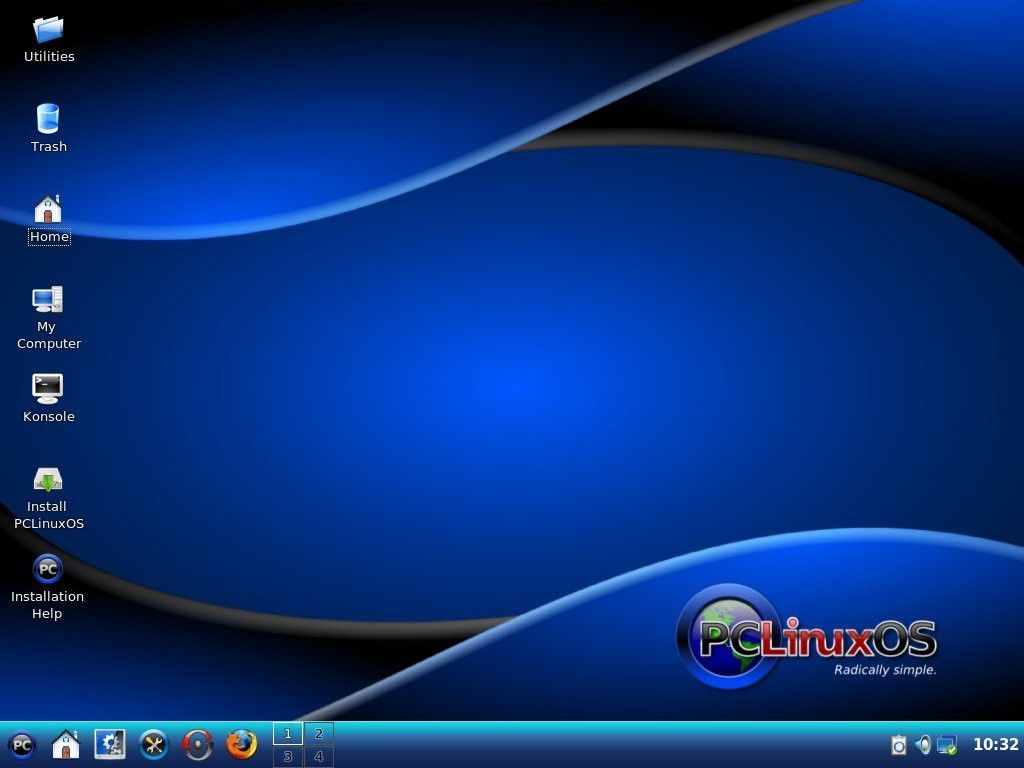Open the clipboard tray icon
The width and height of the screenshot is (1024, 768).
(x=899, y=745)
